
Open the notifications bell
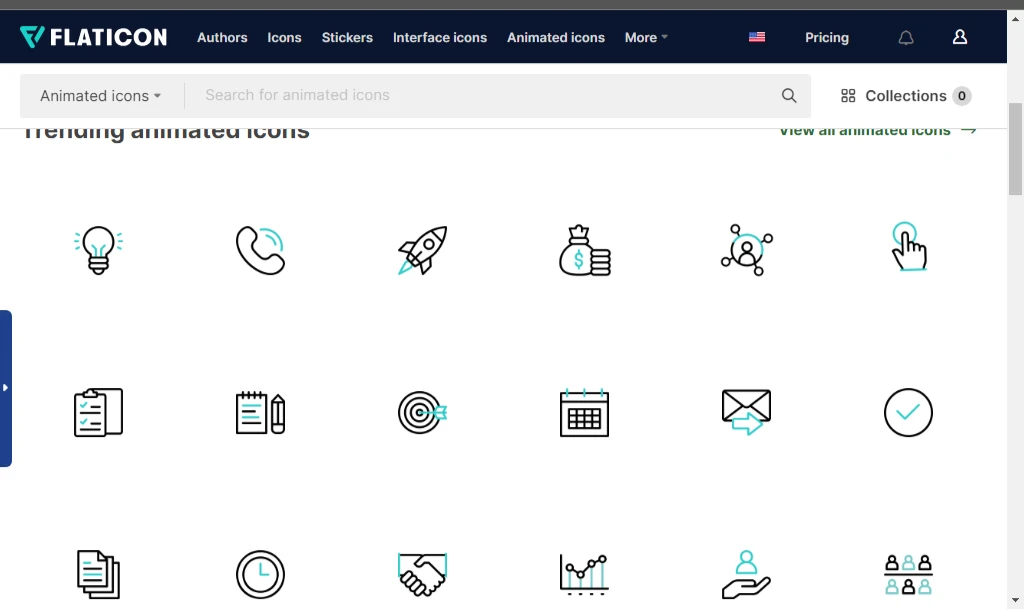pos(906,38)
